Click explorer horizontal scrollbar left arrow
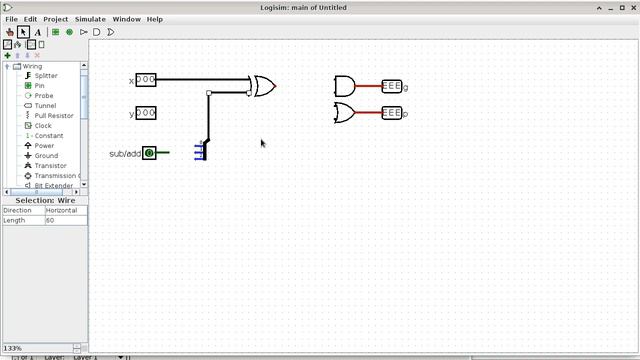 click(7, 192)
